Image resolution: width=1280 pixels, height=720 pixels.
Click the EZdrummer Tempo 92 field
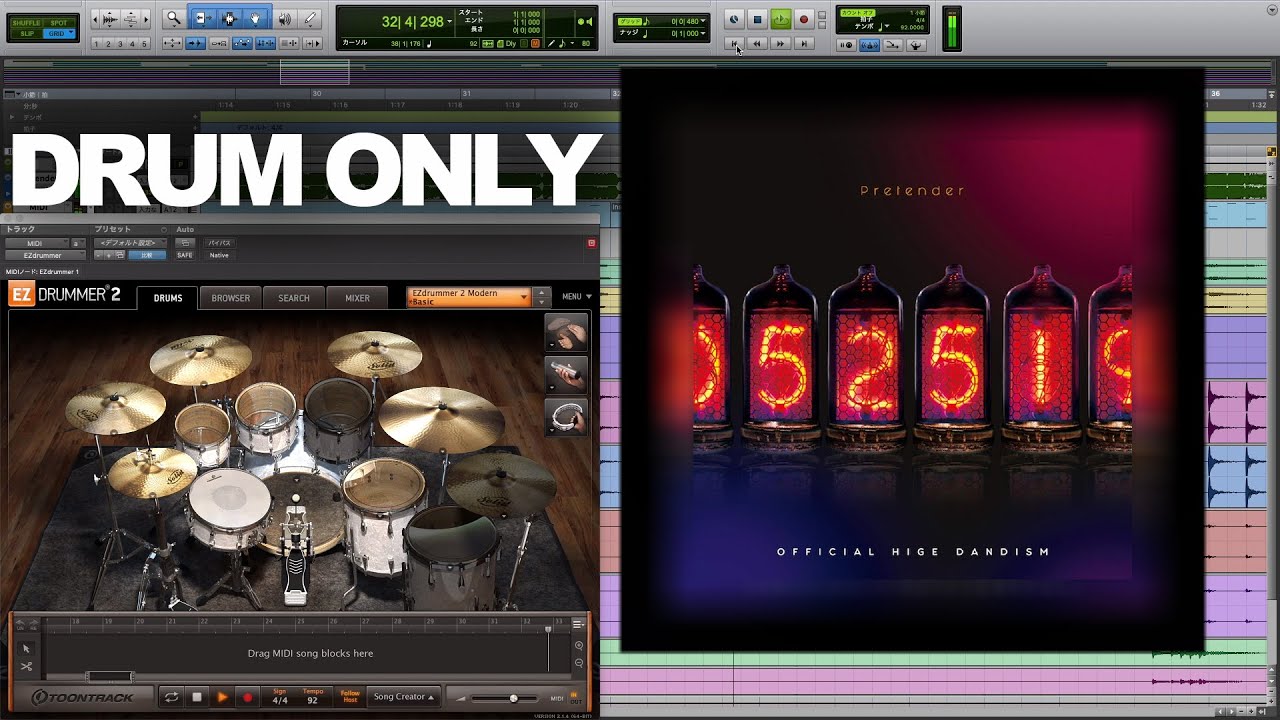313,697
